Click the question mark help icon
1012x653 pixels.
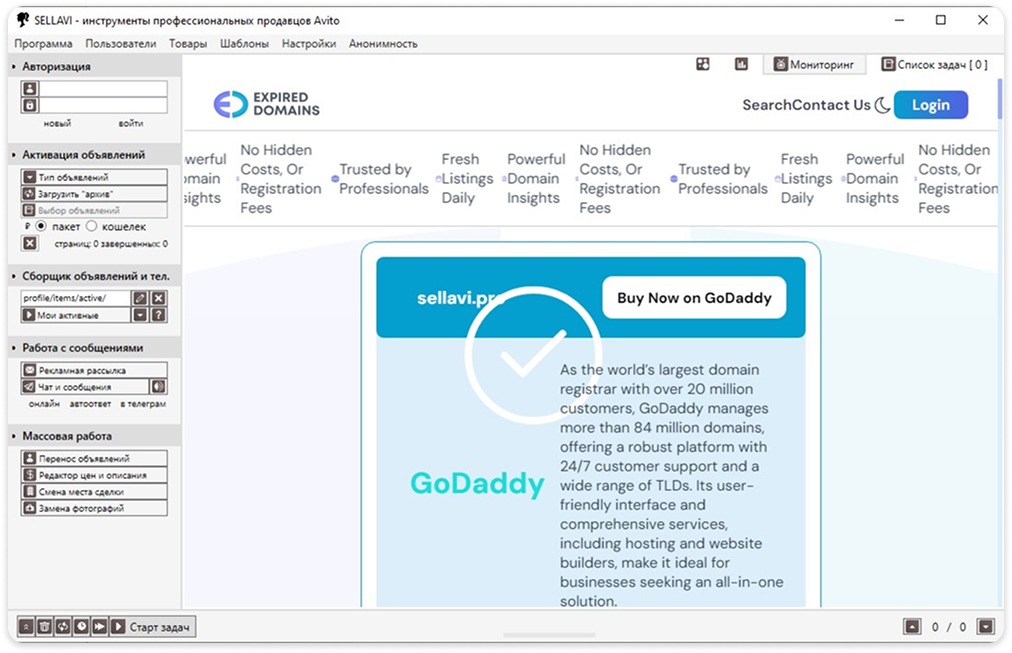click(158, 315)
